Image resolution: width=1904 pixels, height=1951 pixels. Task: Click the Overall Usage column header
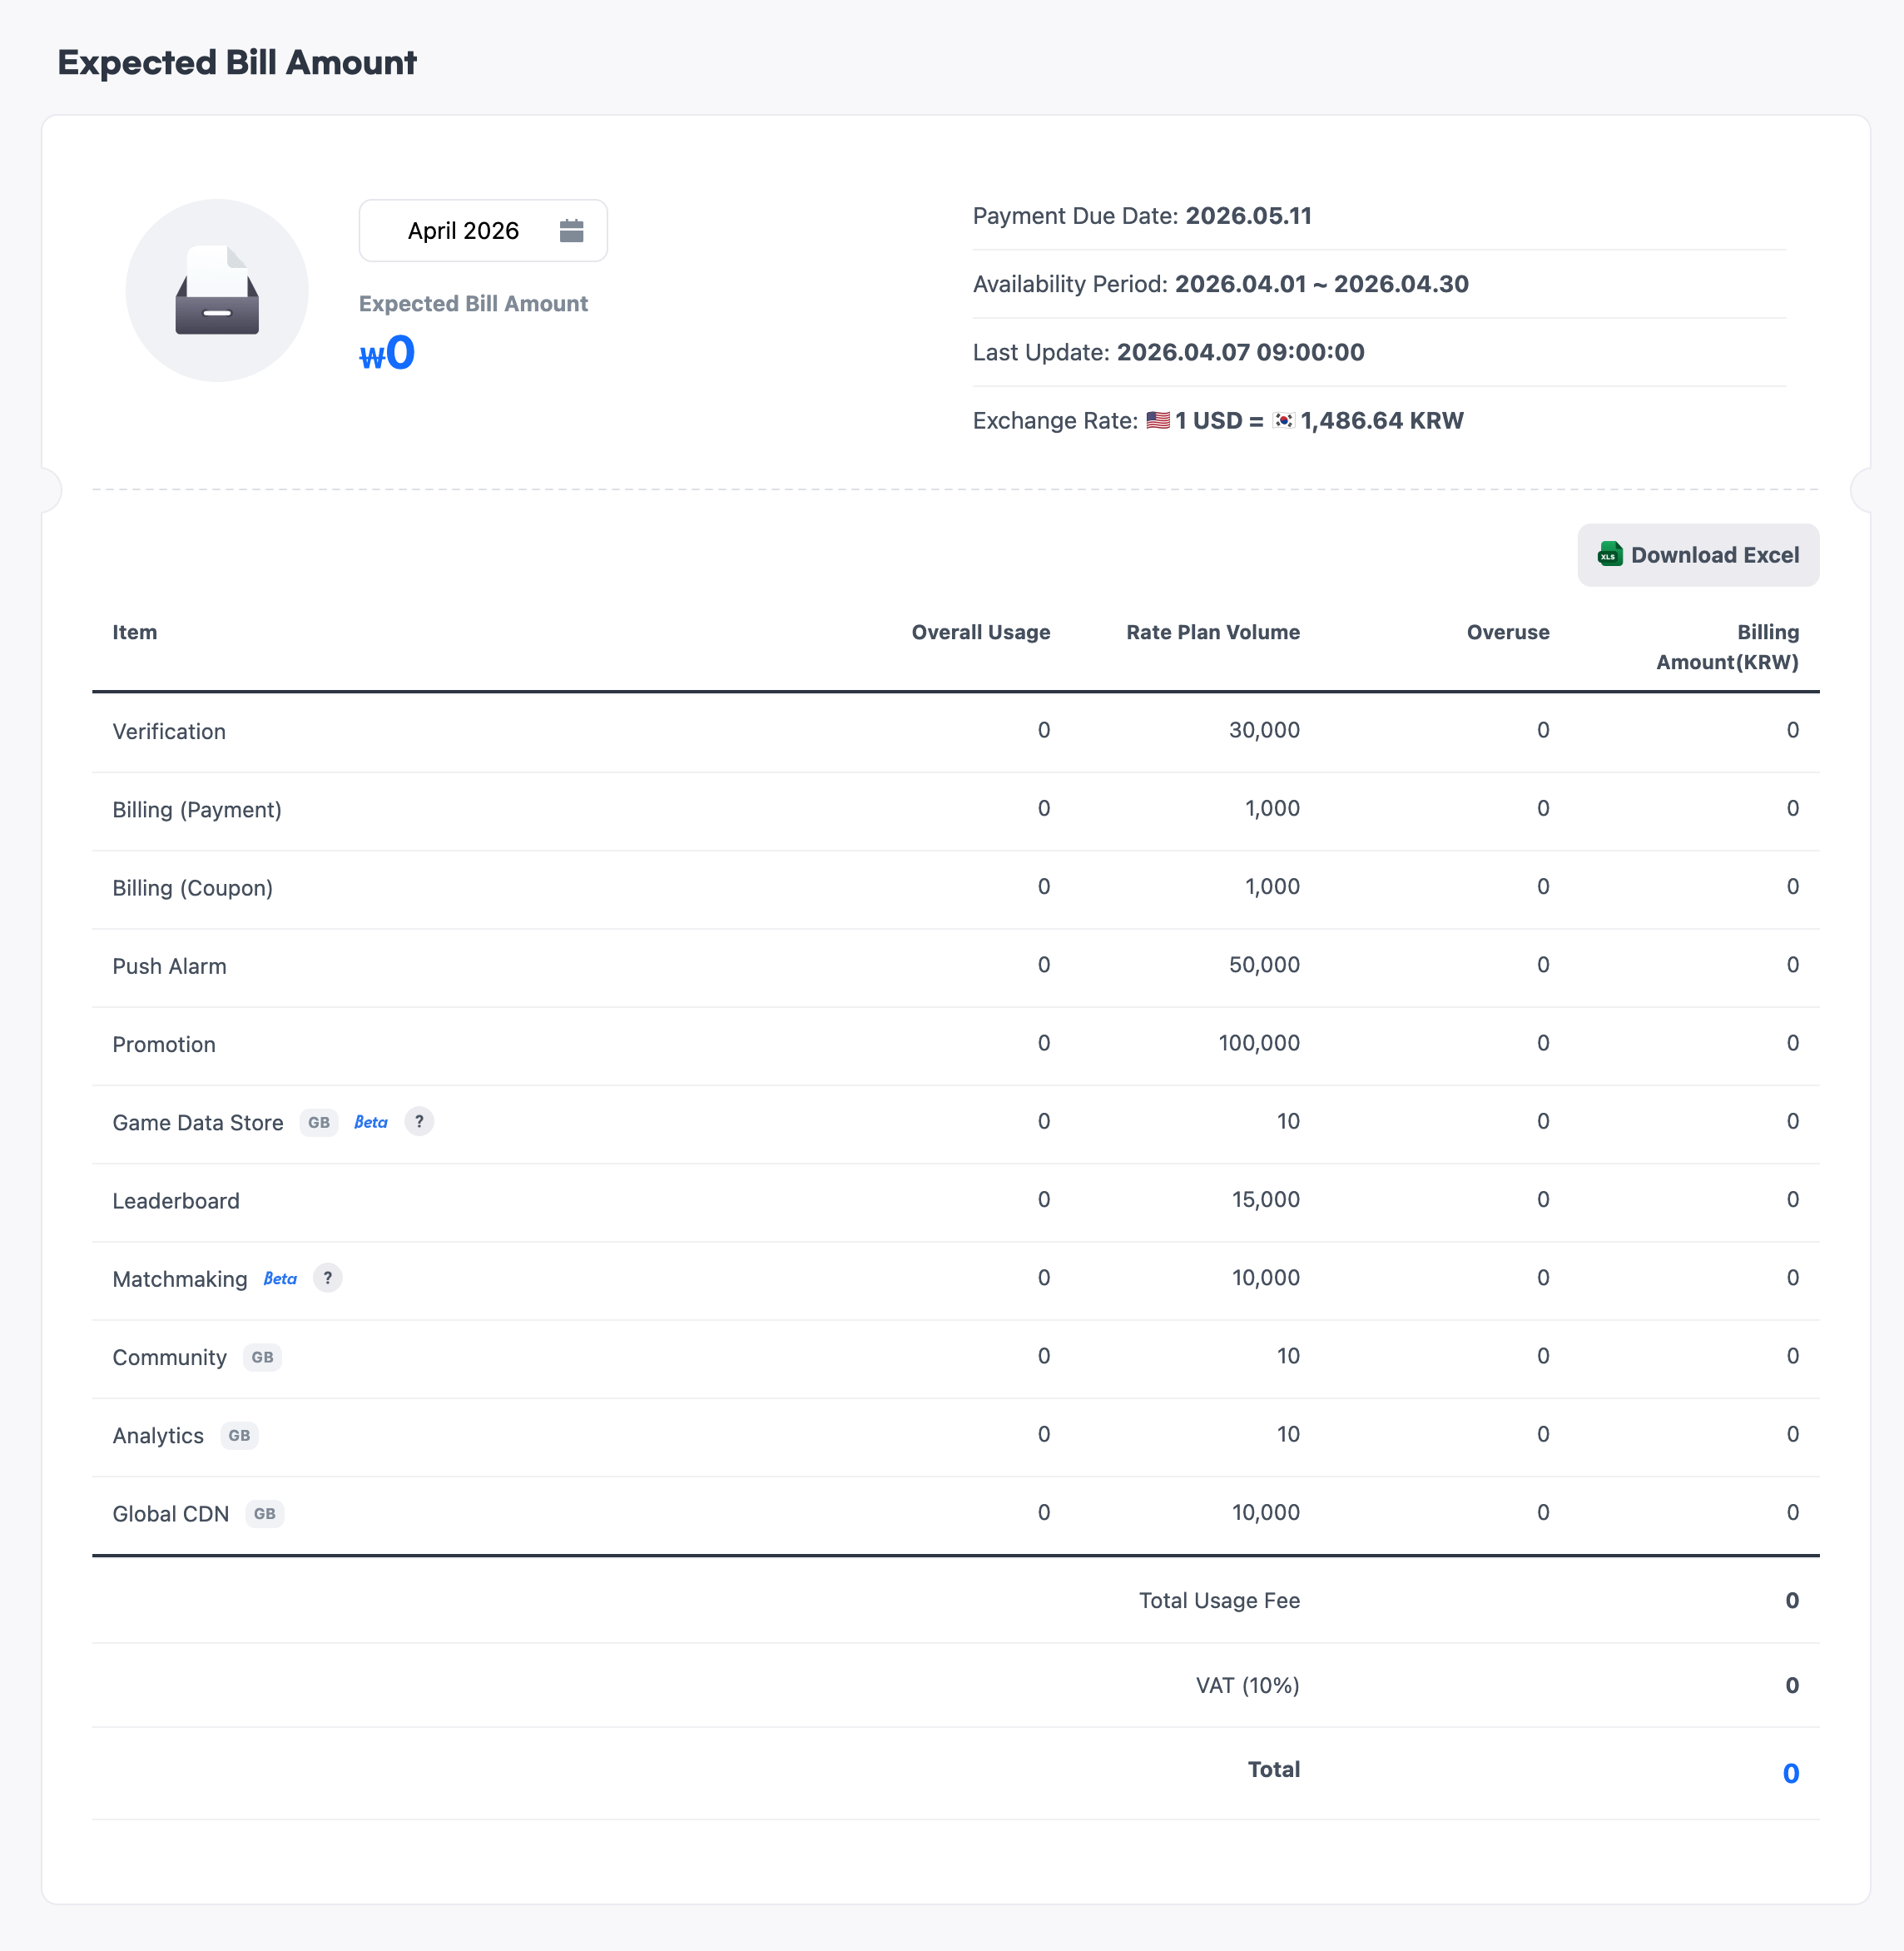coord(980,632)
